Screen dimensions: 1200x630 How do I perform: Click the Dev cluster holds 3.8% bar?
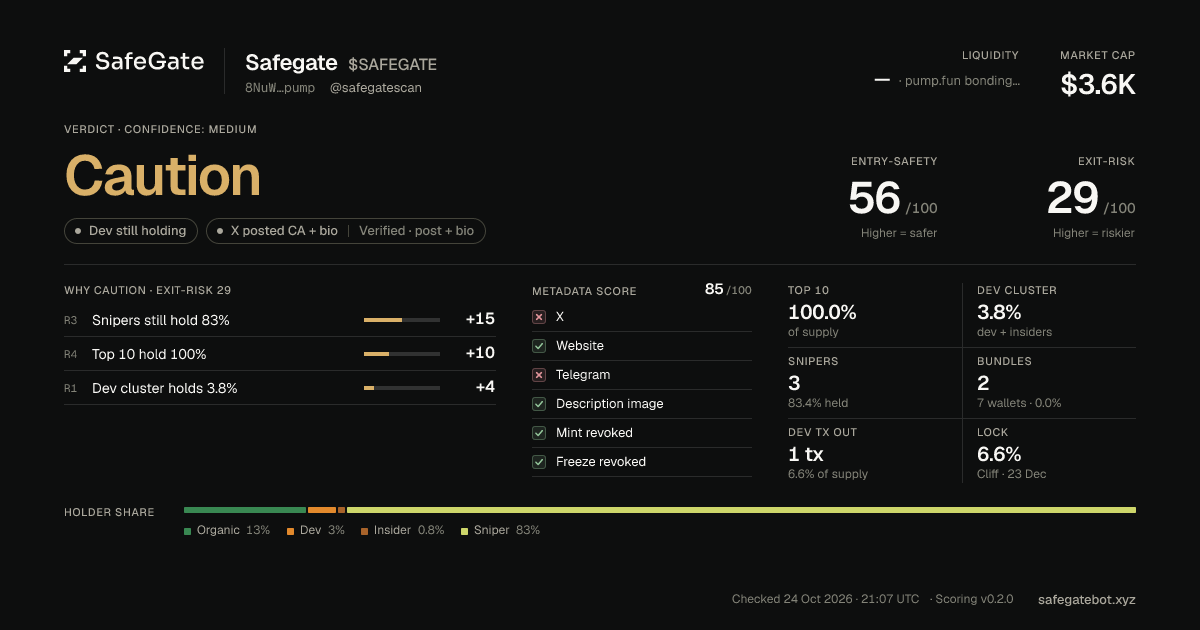[402, 387]
